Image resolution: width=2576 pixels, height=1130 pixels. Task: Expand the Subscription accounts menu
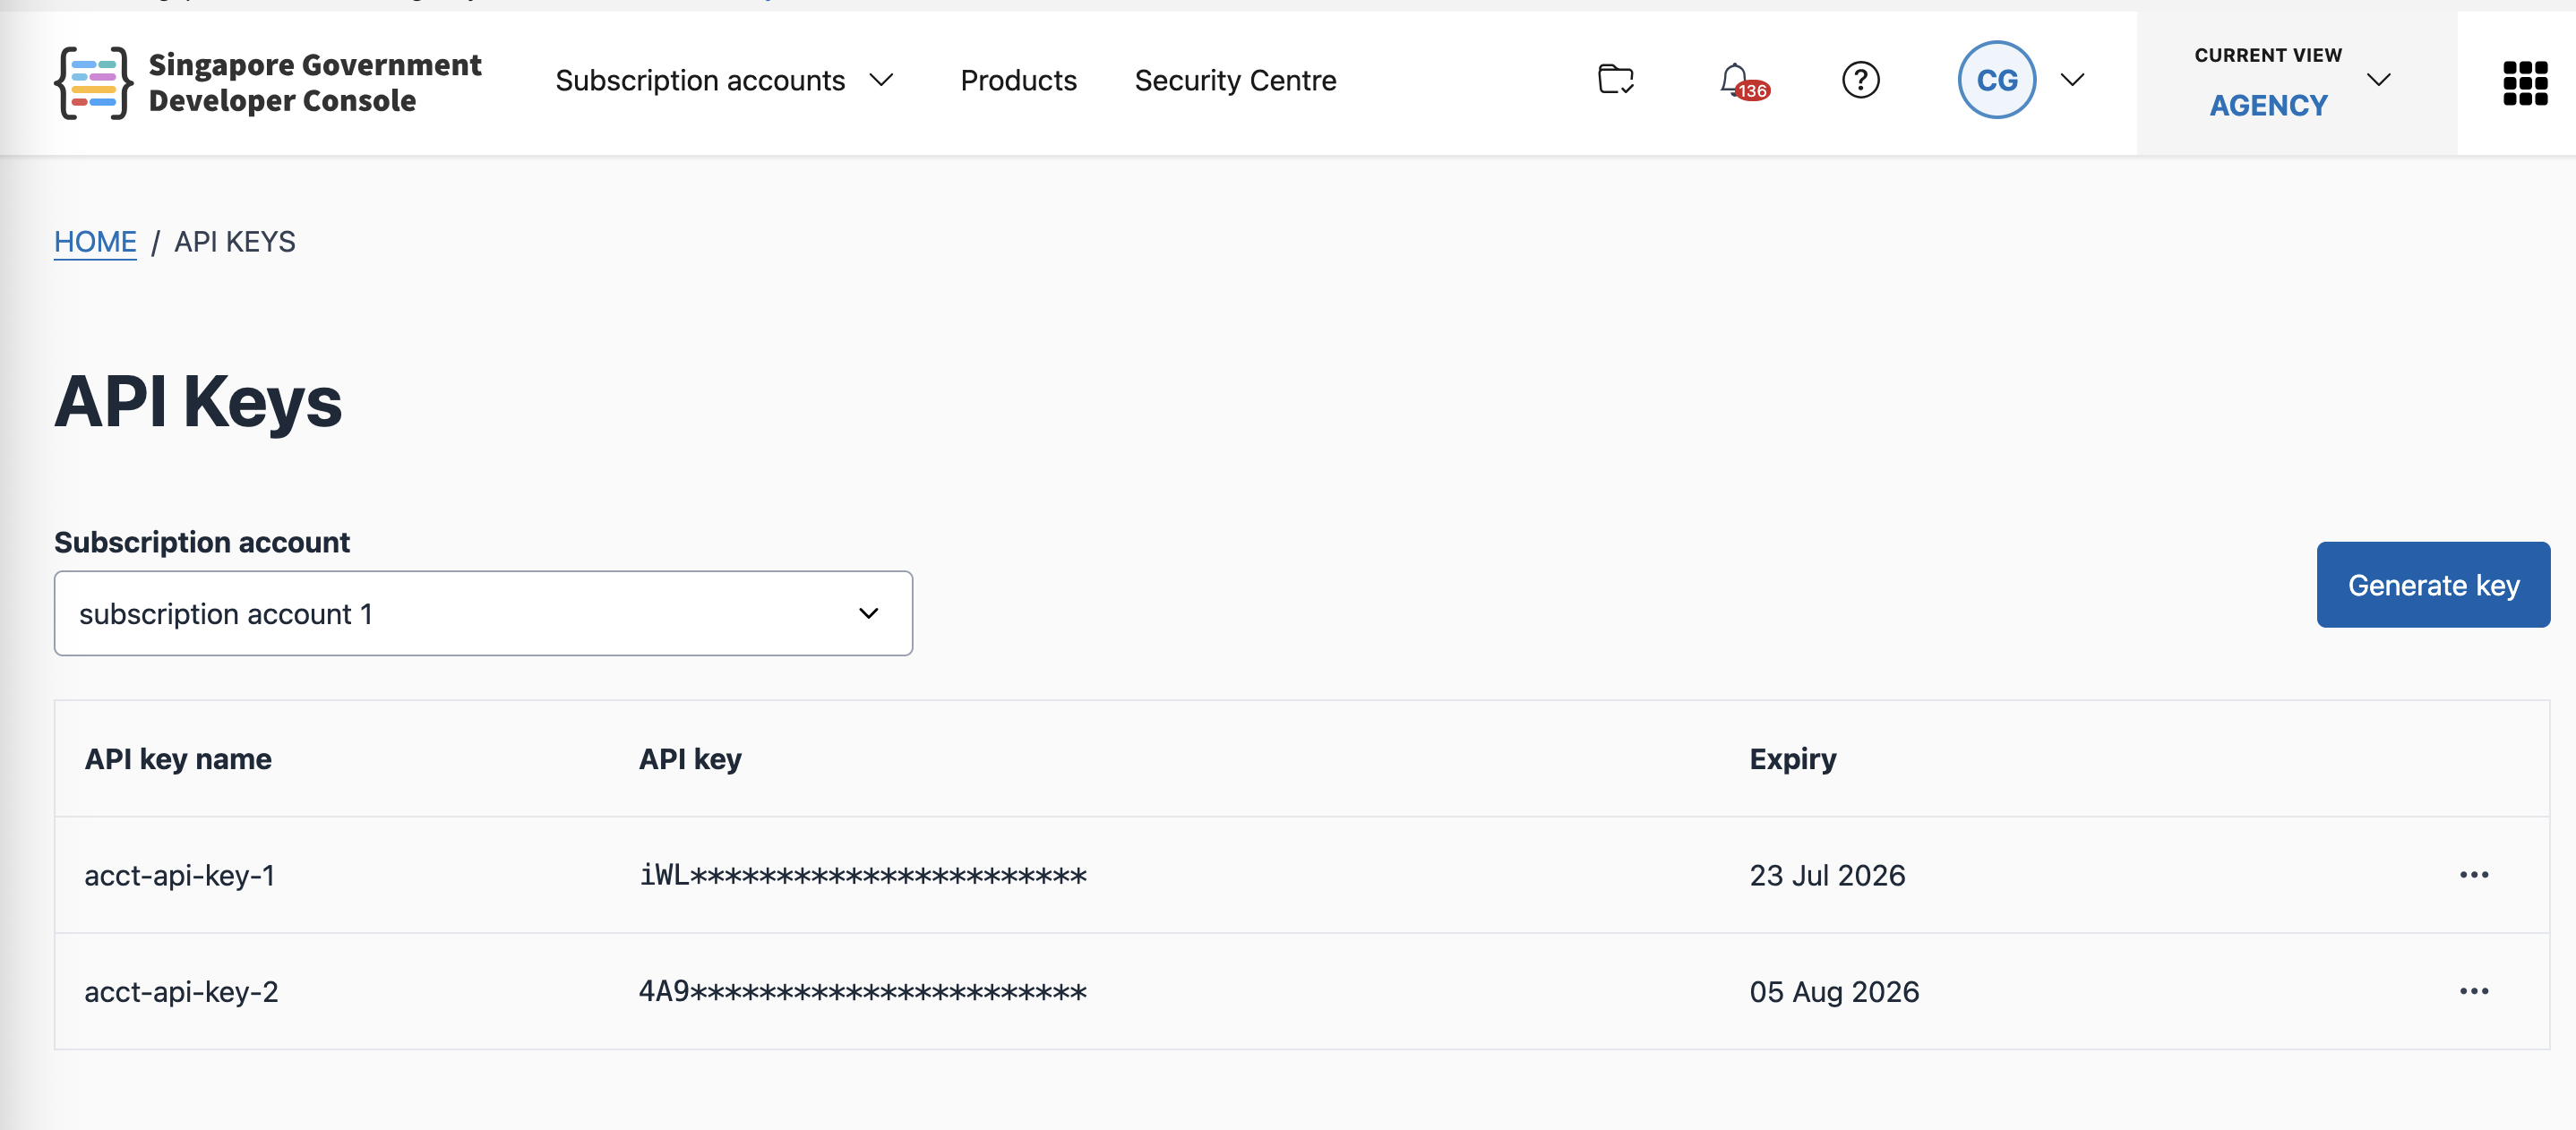(x=724, y=80)
